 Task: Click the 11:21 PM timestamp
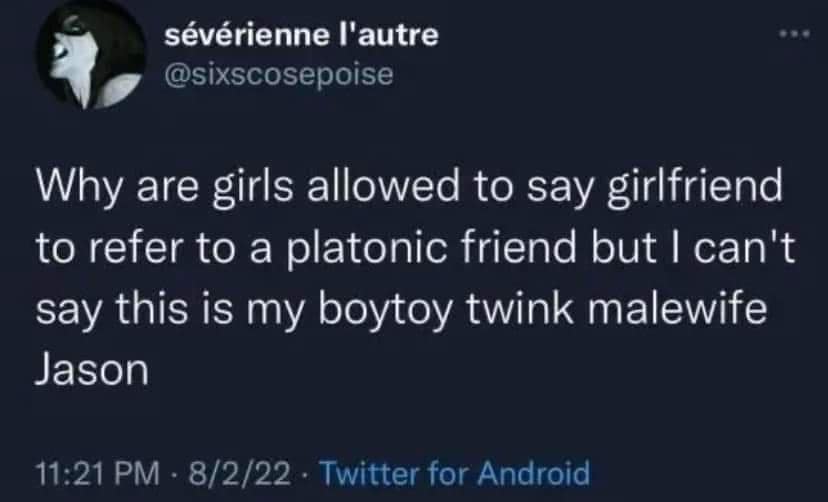click(84, 471)
